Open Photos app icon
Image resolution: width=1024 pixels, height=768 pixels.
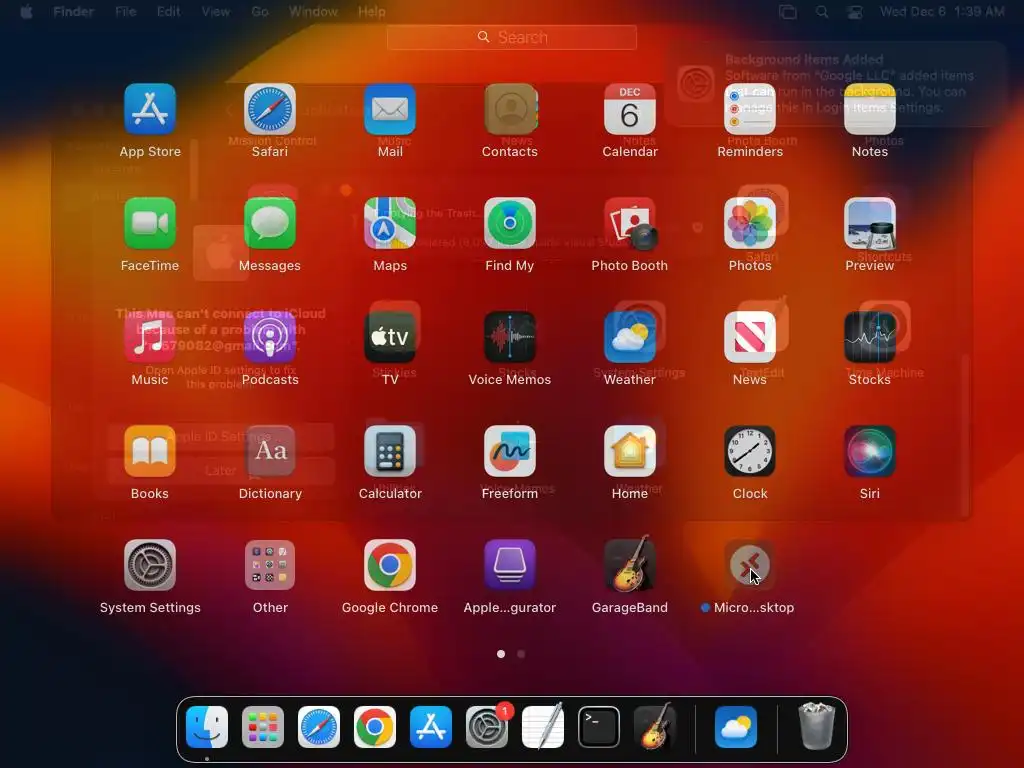(750, 223)
